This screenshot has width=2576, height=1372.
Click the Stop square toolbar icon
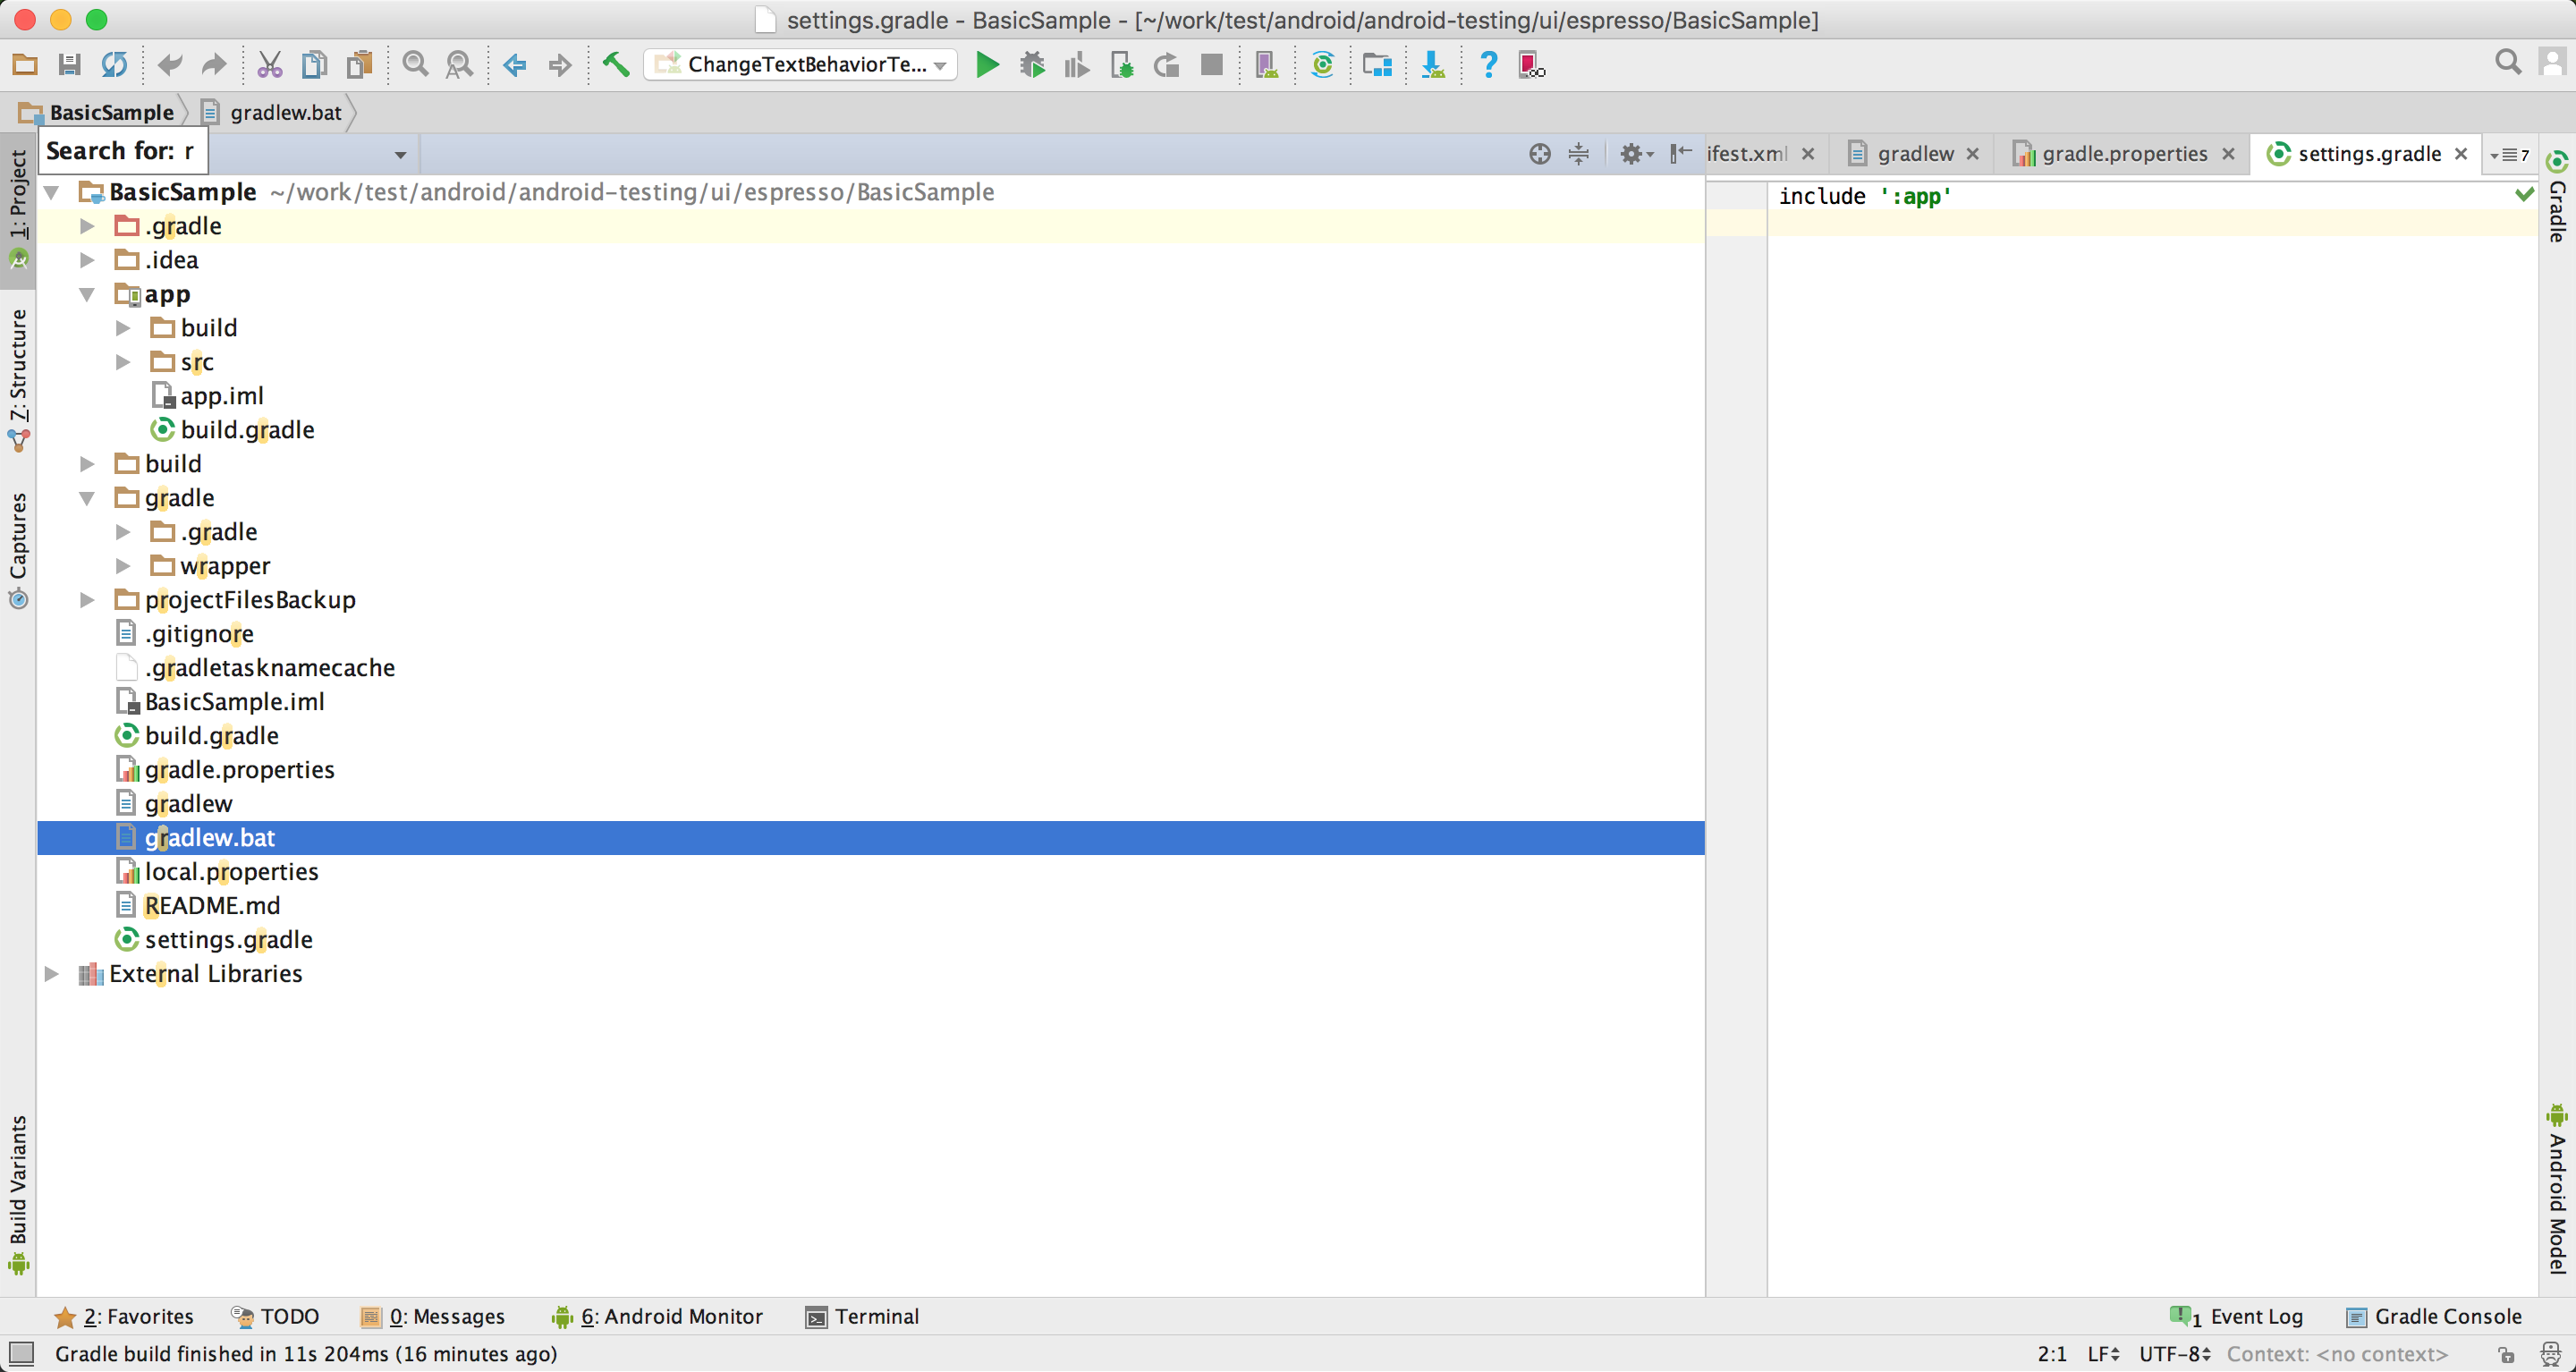click(x=1211, y=65)
